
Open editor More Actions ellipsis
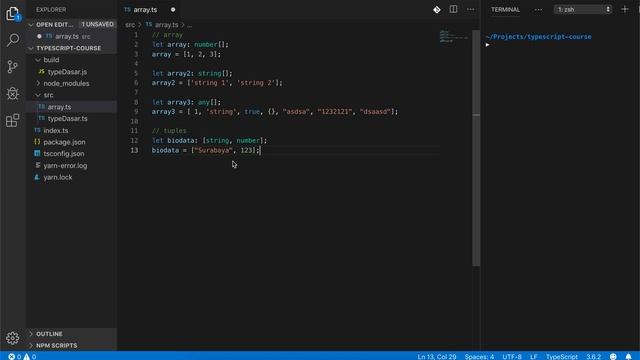pos(471,9)
